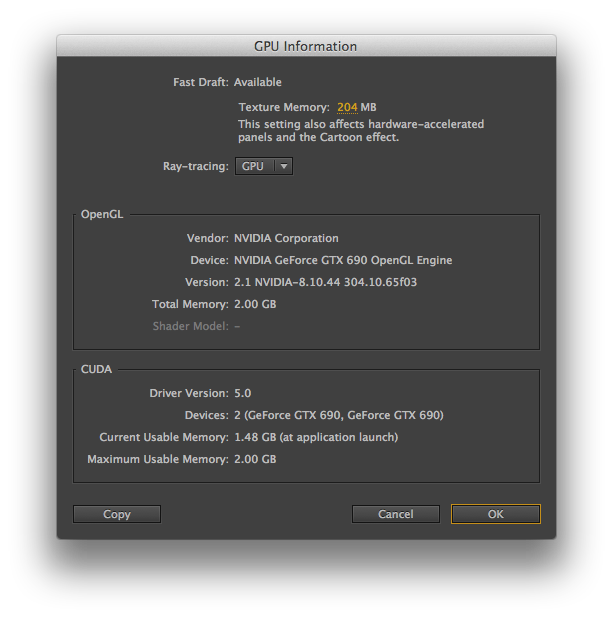Click the Texture Memory label
The width and height of the screenshot is (613, 618).
tap(284, 107)
